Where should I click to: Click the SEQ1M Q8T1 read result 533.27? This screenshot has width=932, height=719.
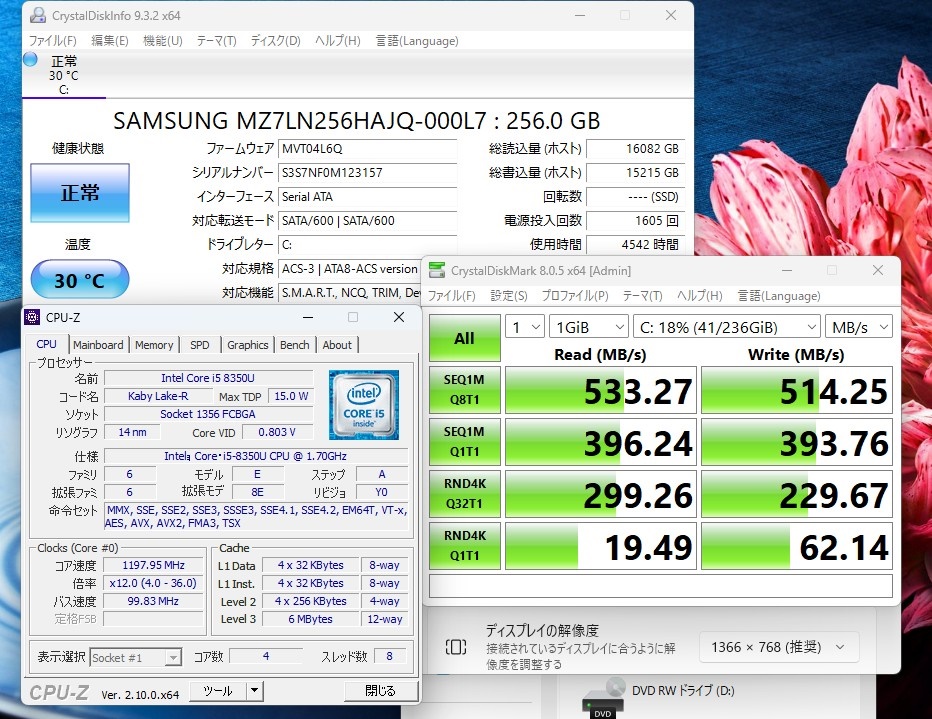tap(600, 390)
